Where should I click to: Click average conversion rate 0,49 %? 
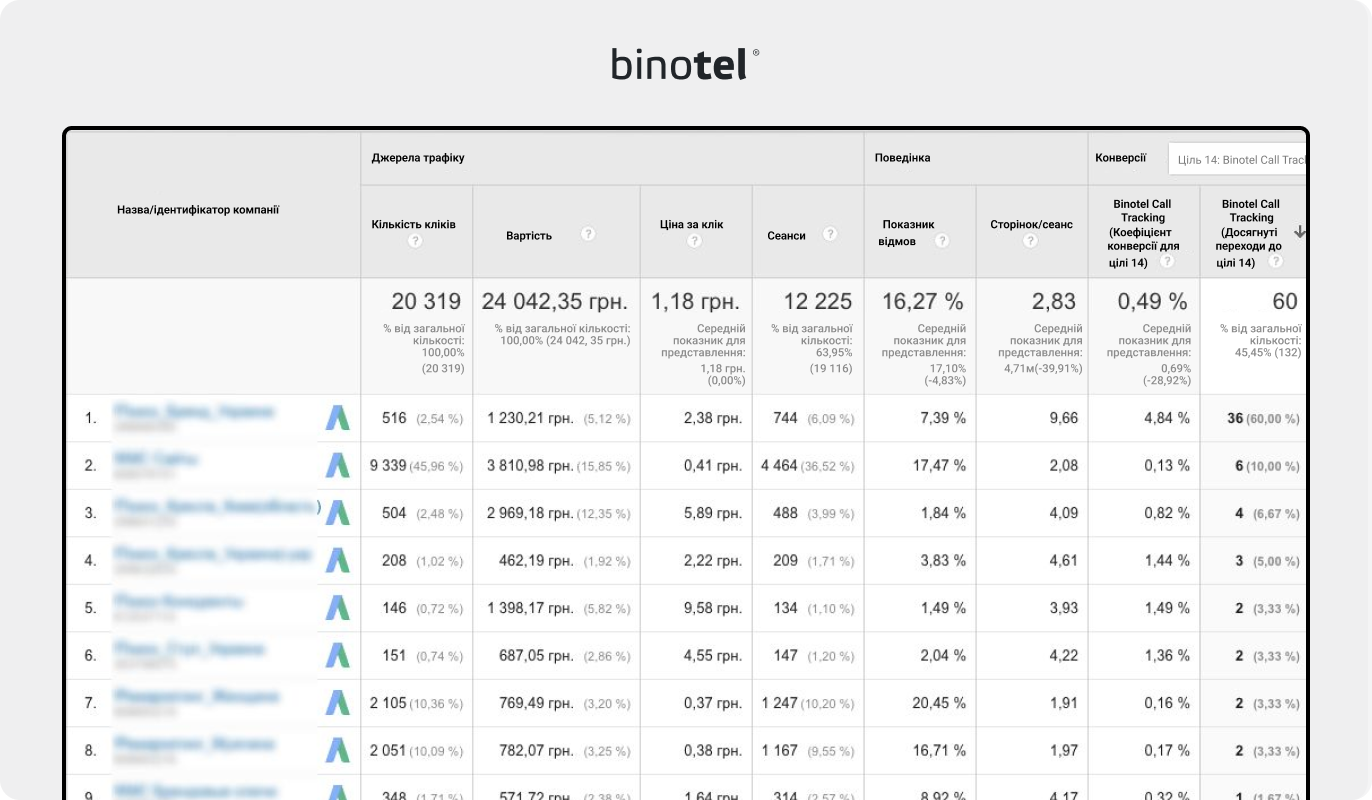point(1152,301)
